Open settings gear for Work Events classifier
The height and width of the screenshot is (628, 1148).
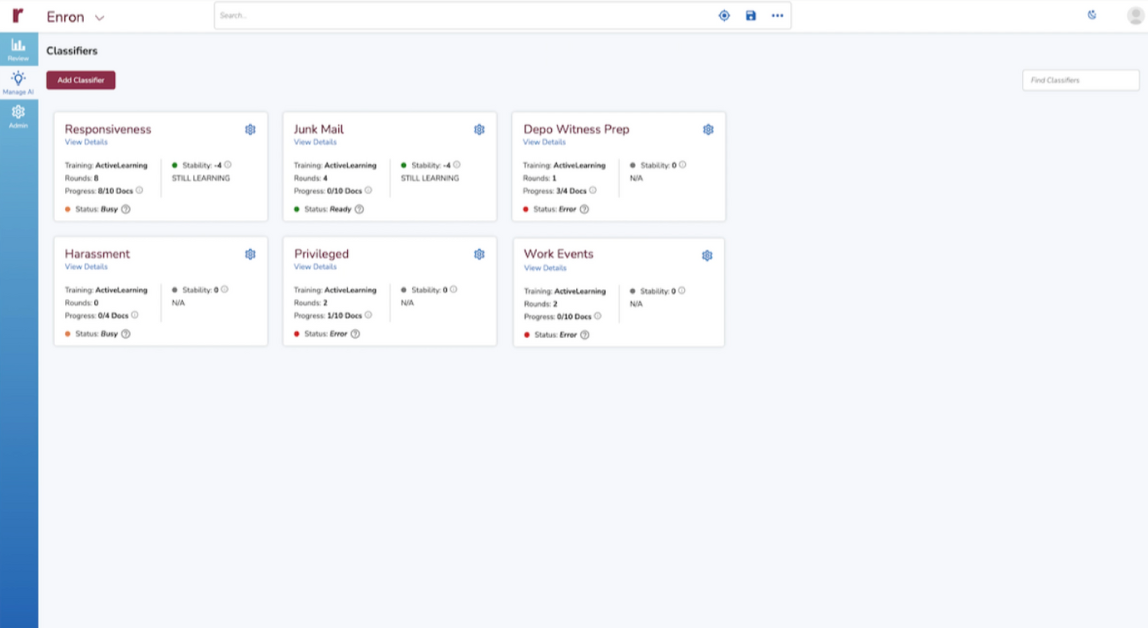tap(707, 255)
